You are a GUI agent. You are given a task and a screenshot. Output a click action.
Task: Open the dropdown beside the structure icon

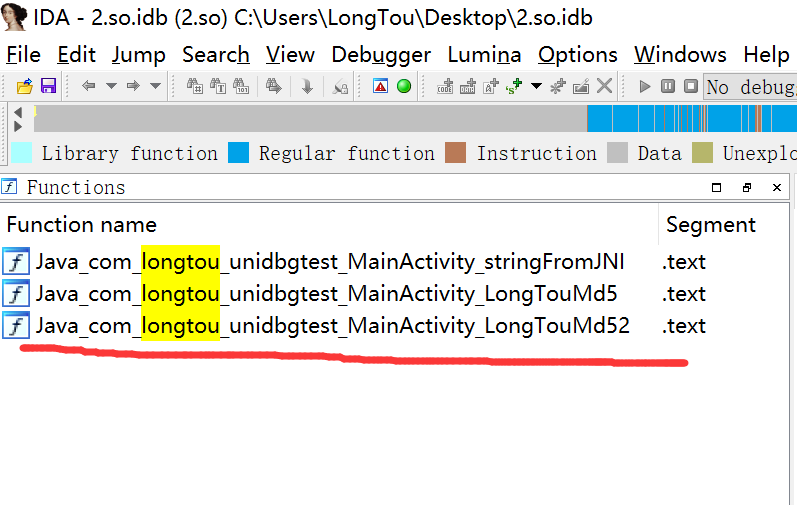click(536, 86)
